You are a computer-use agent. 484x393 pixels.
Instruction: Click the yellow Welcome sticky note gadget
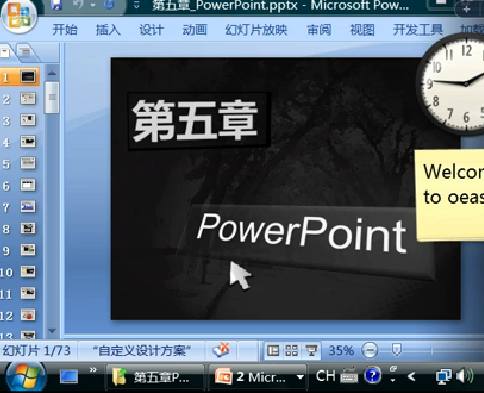pyautogui.click(x=449, y=195)
